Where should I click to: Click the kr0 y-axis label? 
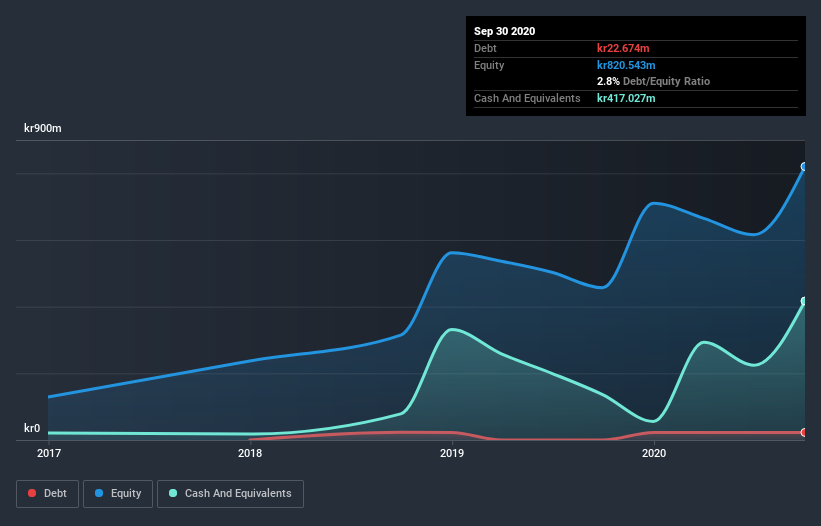point(32,428)
